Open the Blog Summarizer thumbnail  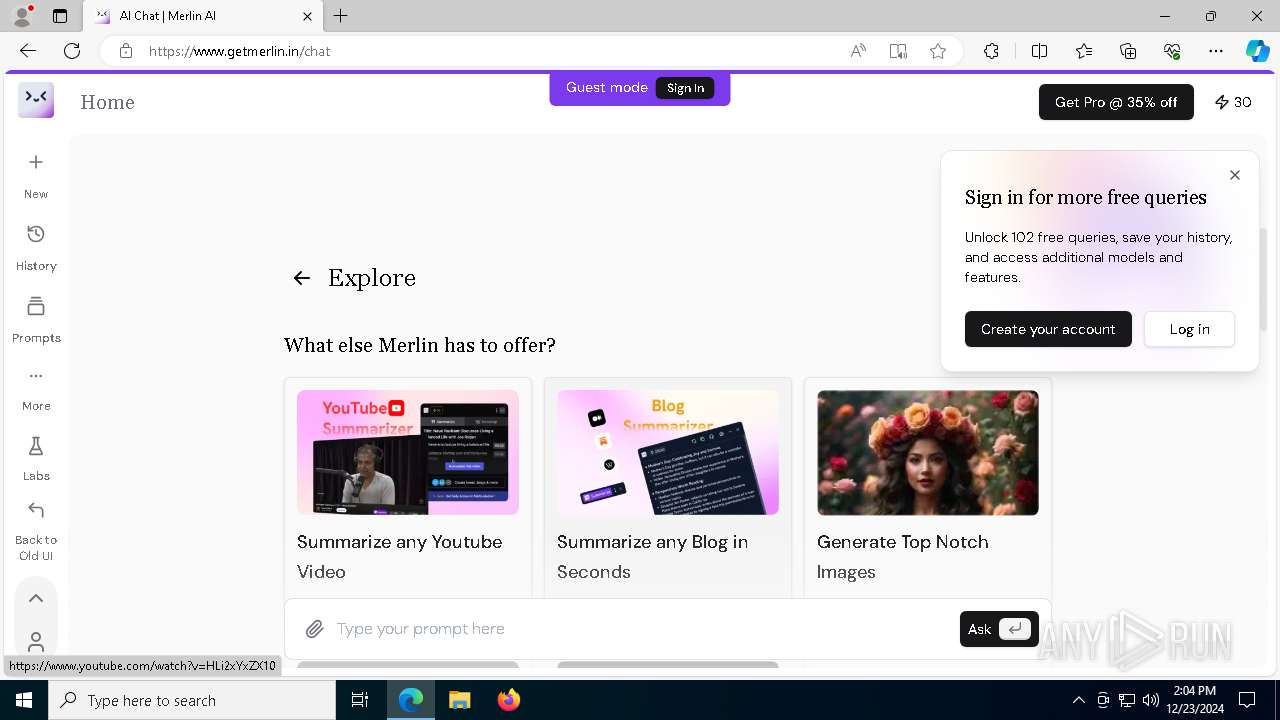[668, 452]
